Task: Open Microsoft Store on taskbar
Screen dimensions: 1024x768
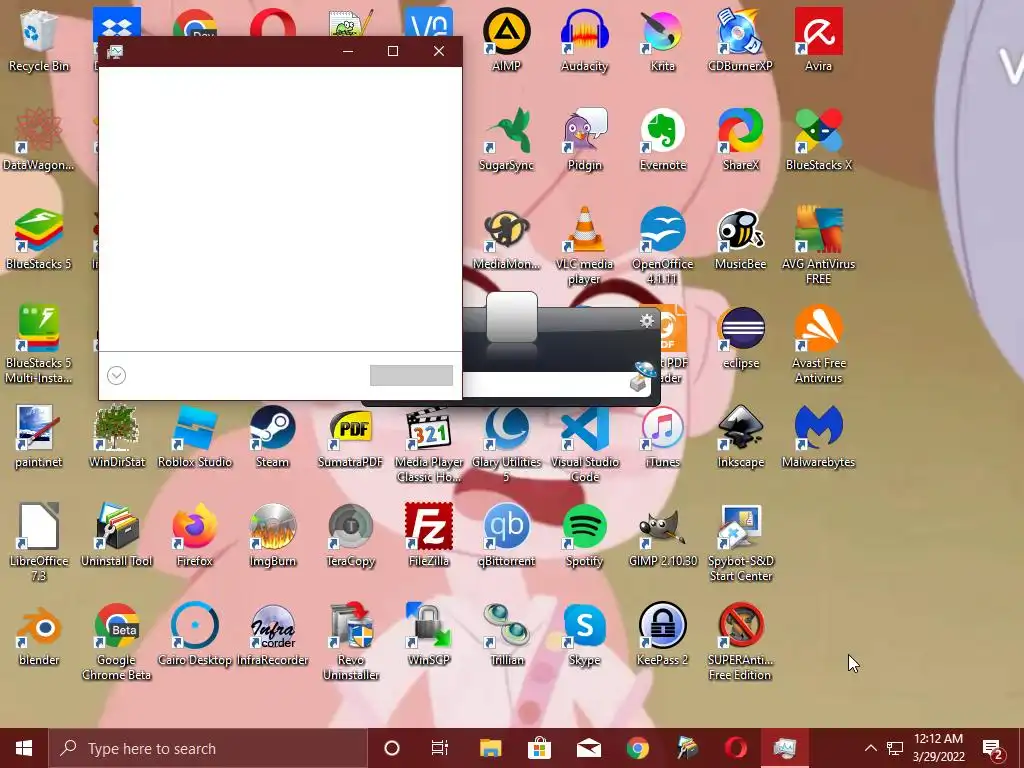Action: pos(539,748)
